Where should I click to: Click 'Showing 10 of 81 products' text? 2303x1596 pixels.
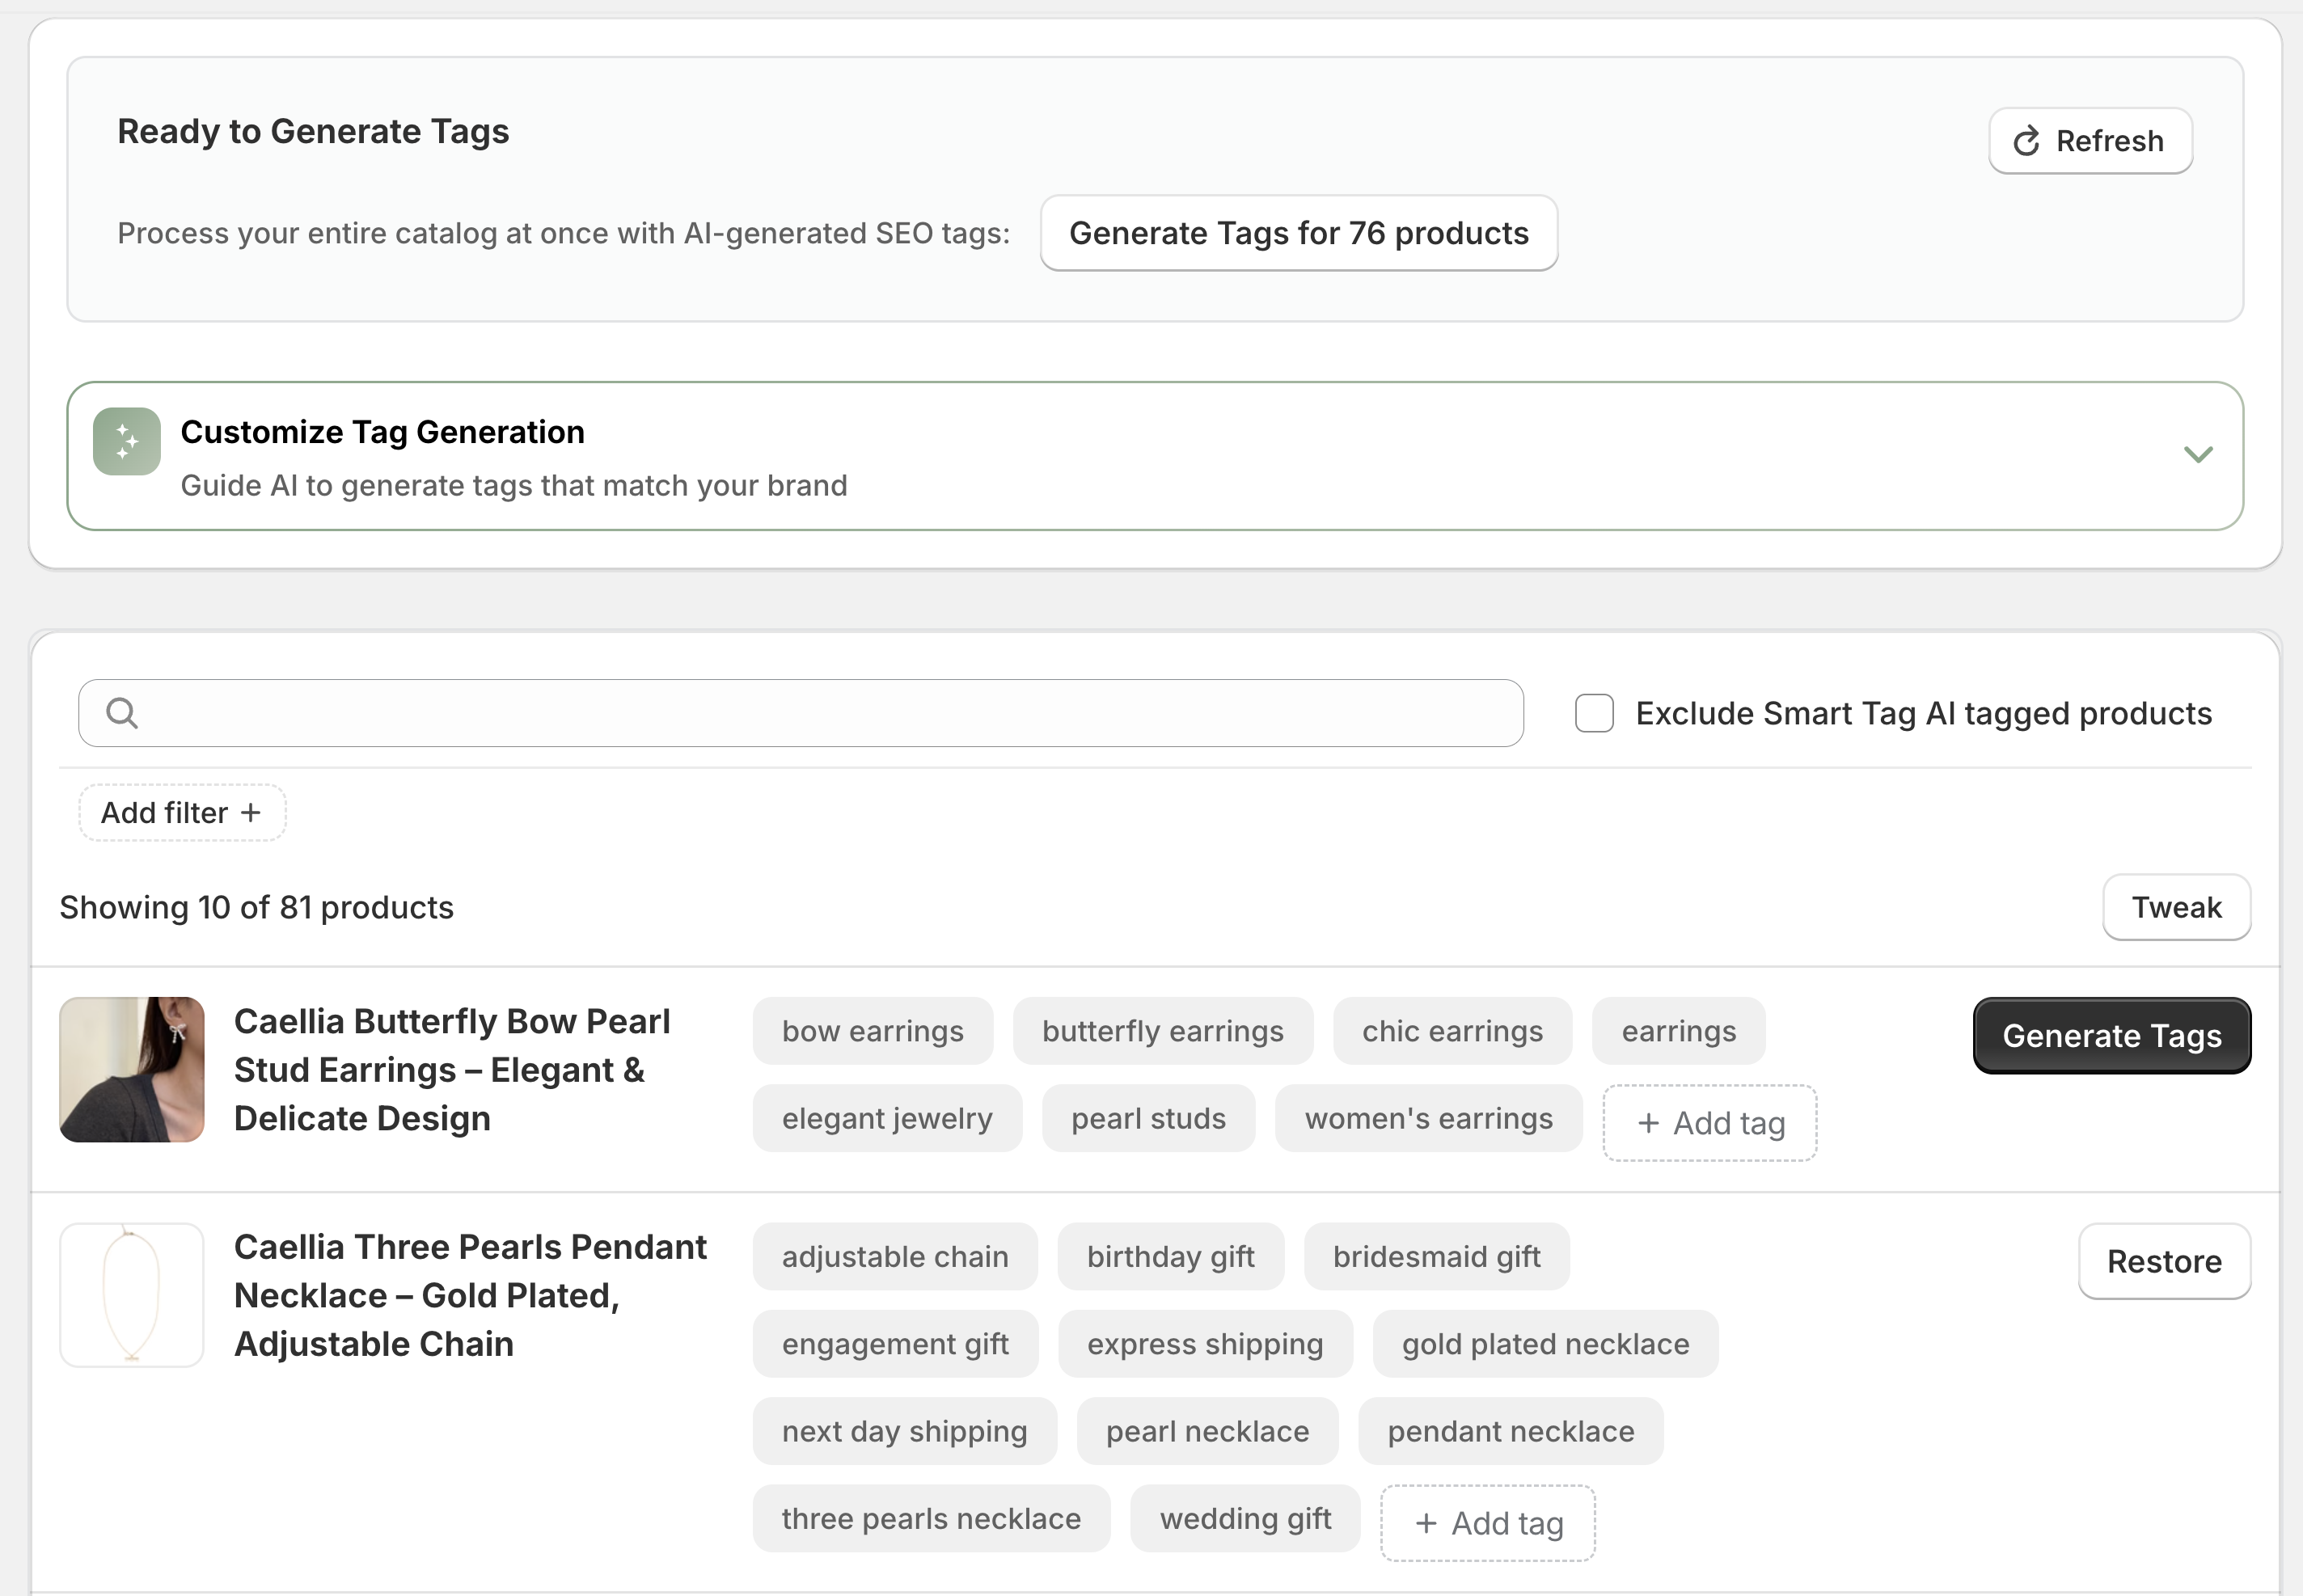click(257, 907)
